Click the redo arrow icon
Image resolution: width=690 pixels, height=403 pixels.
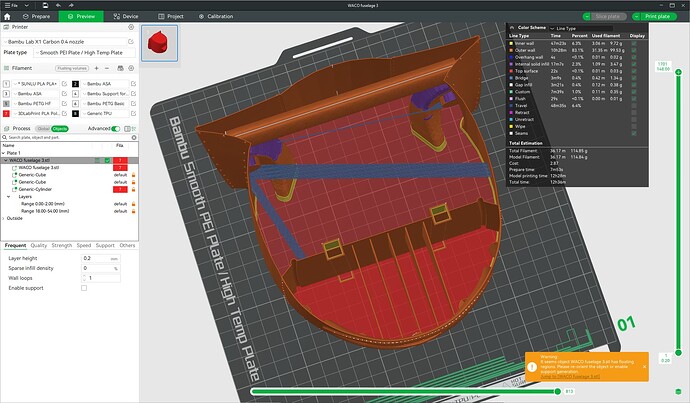click(x=71, y=5)
